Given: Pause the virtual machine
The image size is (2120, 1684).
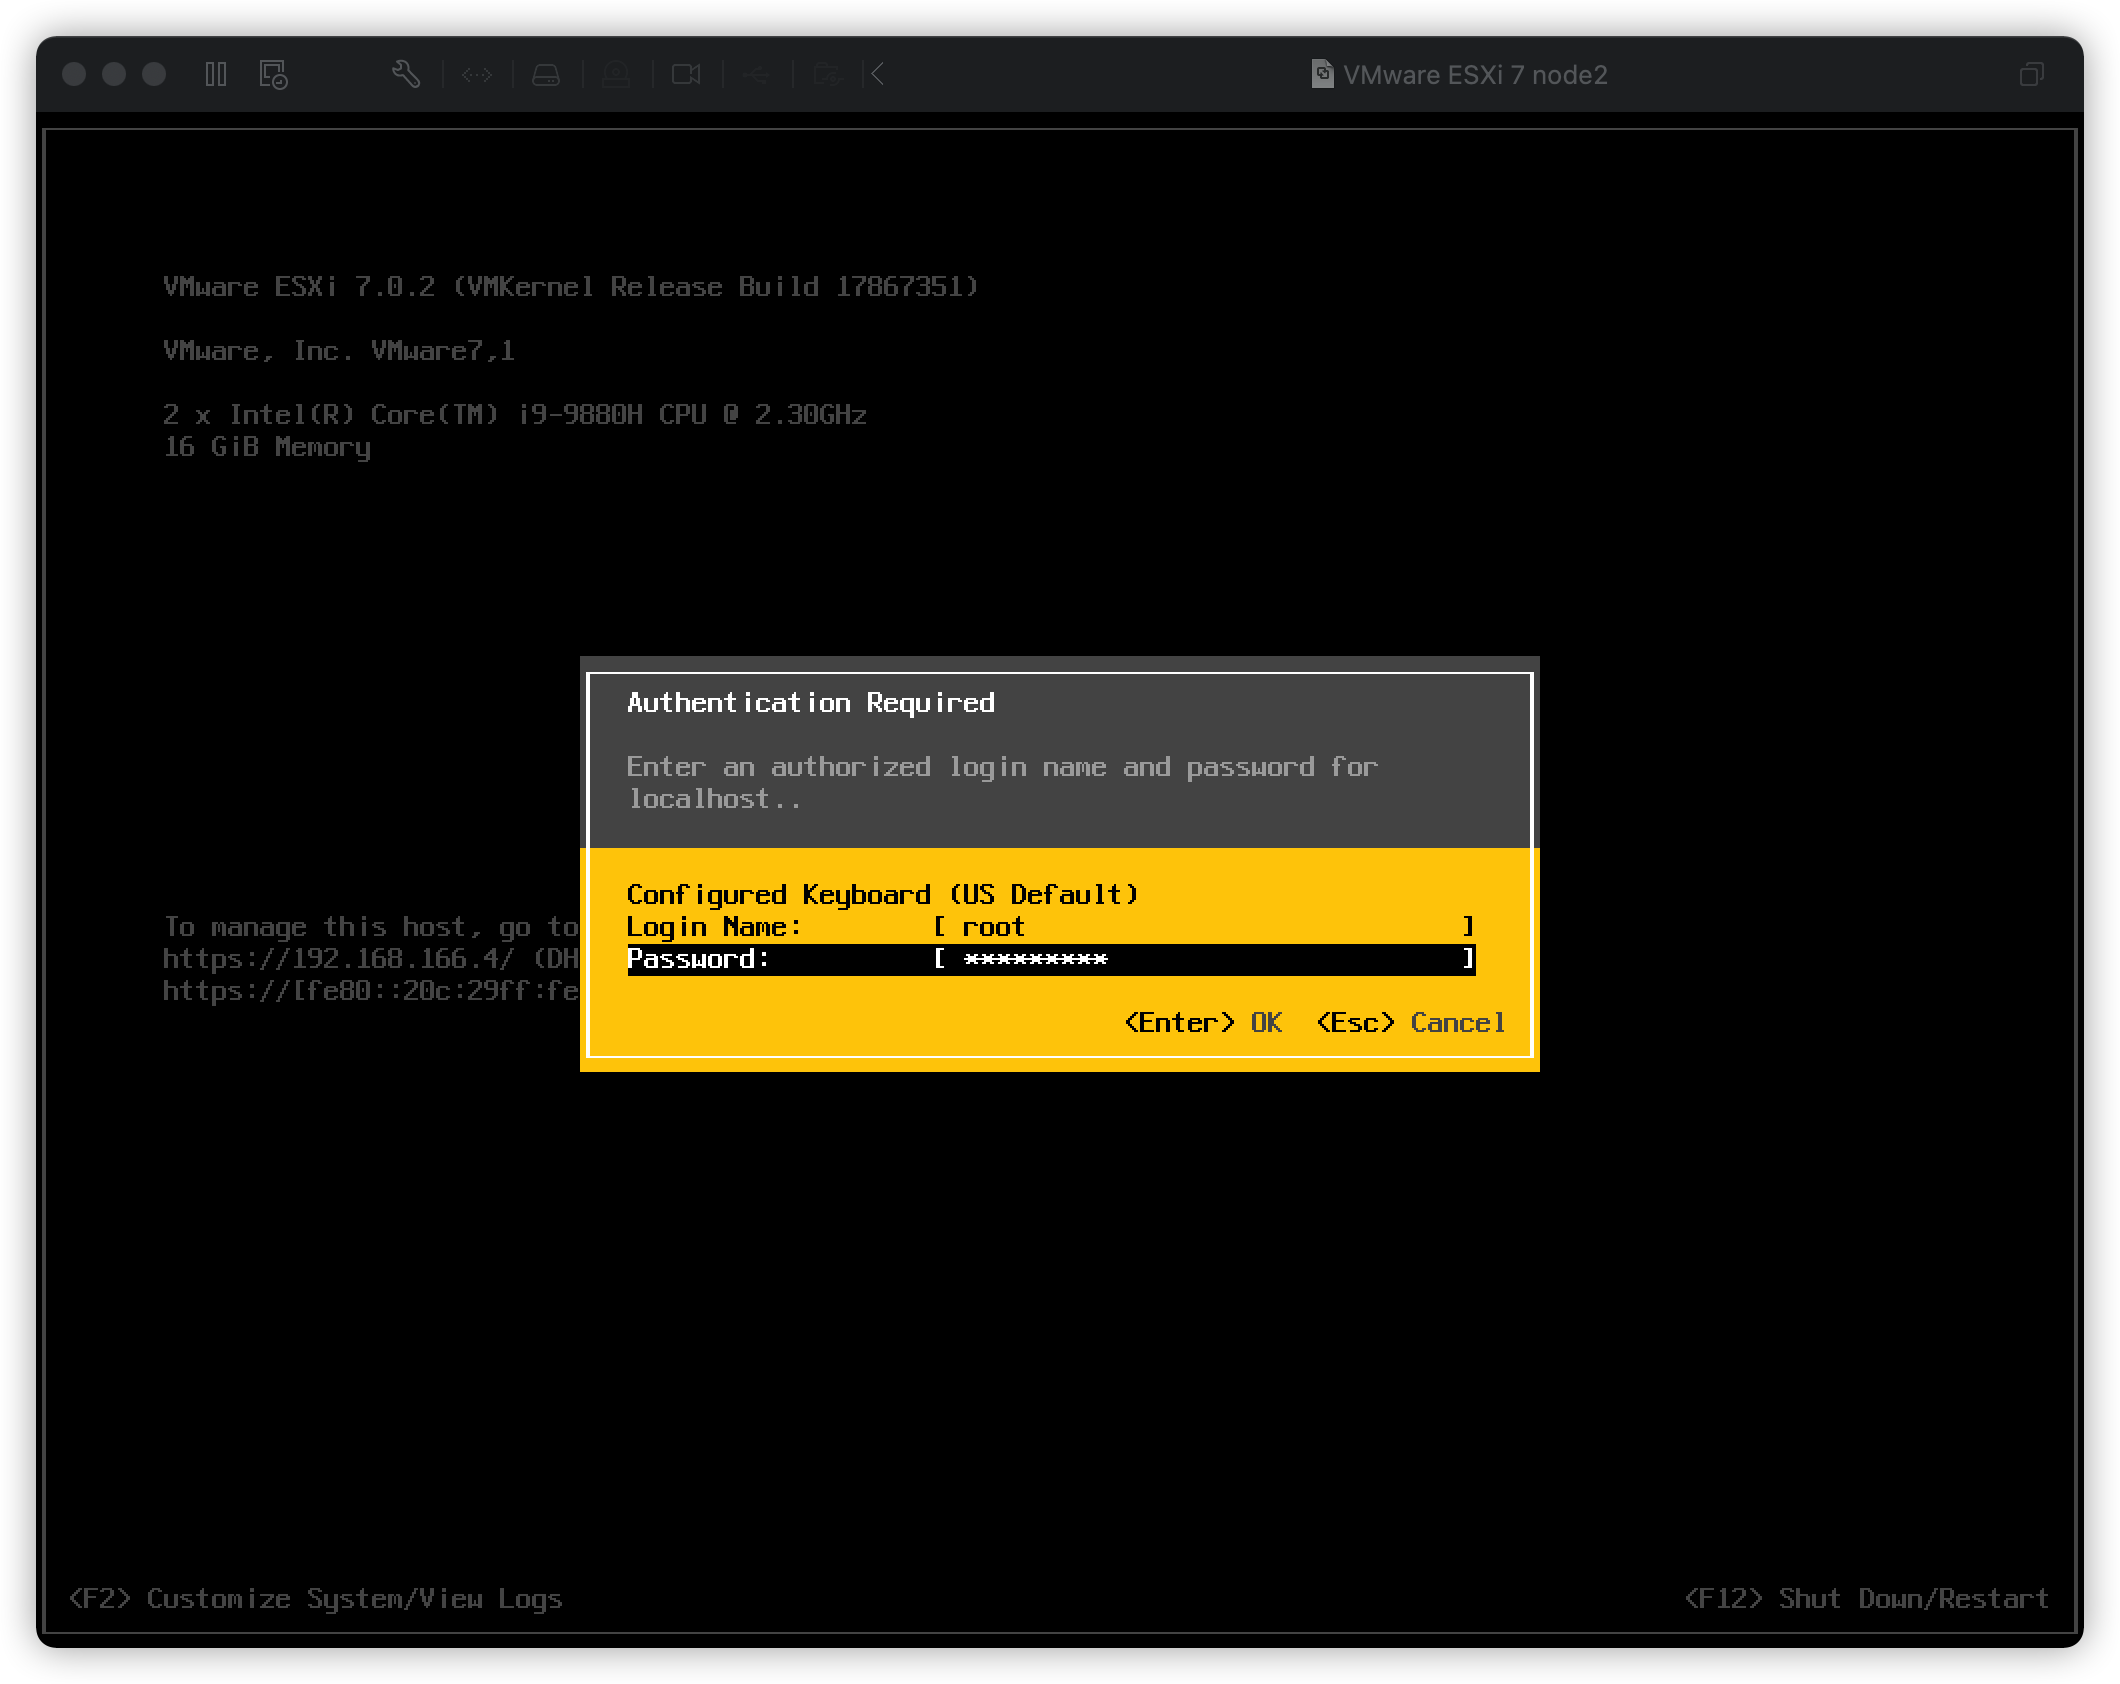Looking at the screenshot, I should point(215,75).
